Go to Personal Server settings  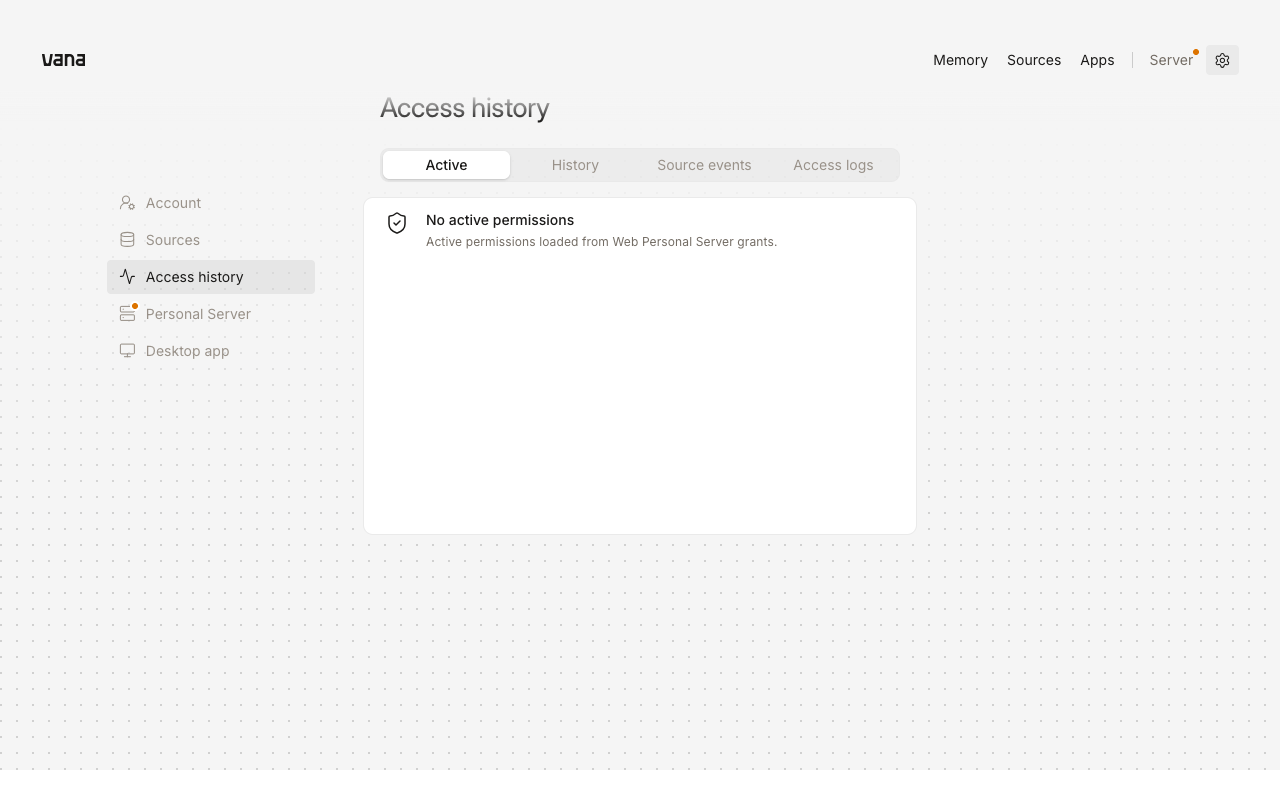[x=211, y=314]
